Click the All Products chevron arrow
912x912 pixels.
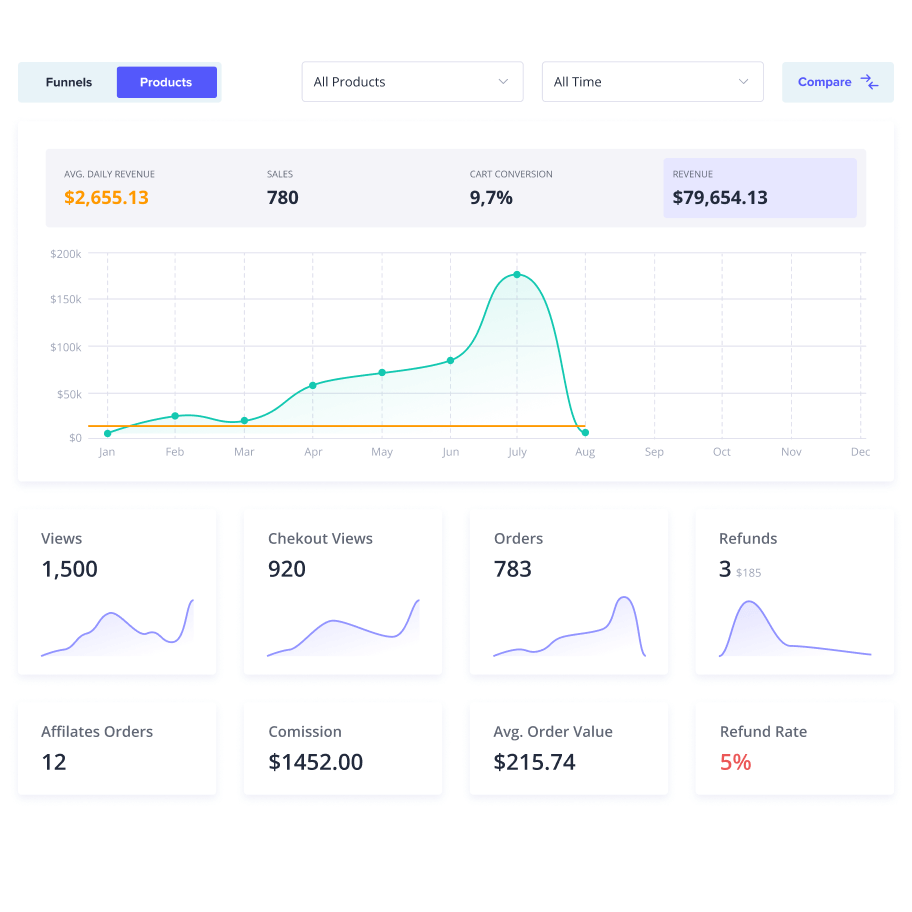pos(503,82)
